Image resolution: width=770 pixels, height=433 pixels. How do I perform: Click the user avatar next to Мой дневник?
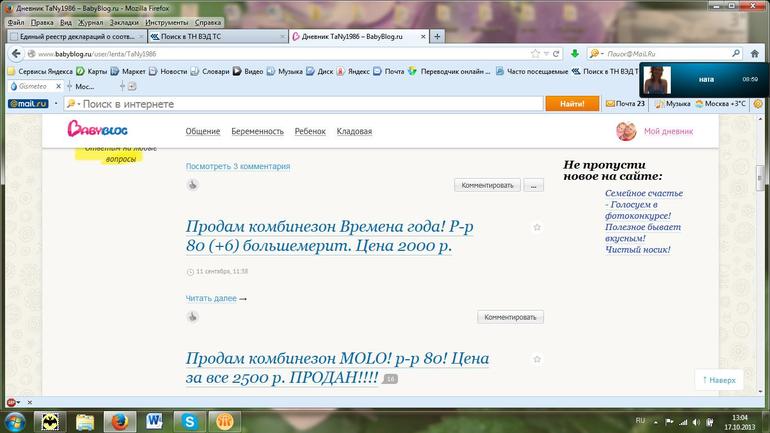pyautogui.click(x=626, y=131)
